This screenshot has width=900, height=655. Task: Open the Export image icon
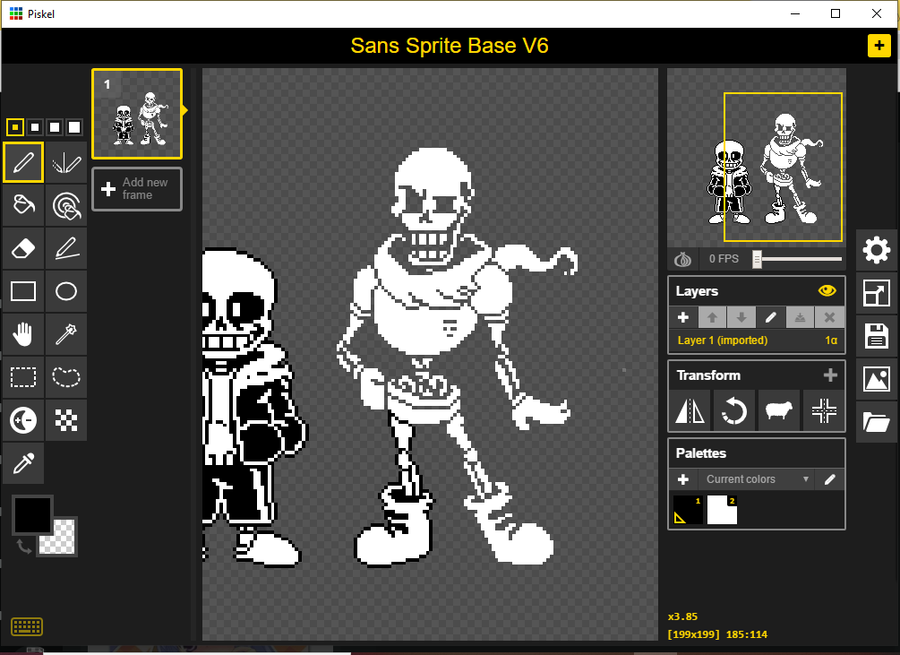pos(876,379)
